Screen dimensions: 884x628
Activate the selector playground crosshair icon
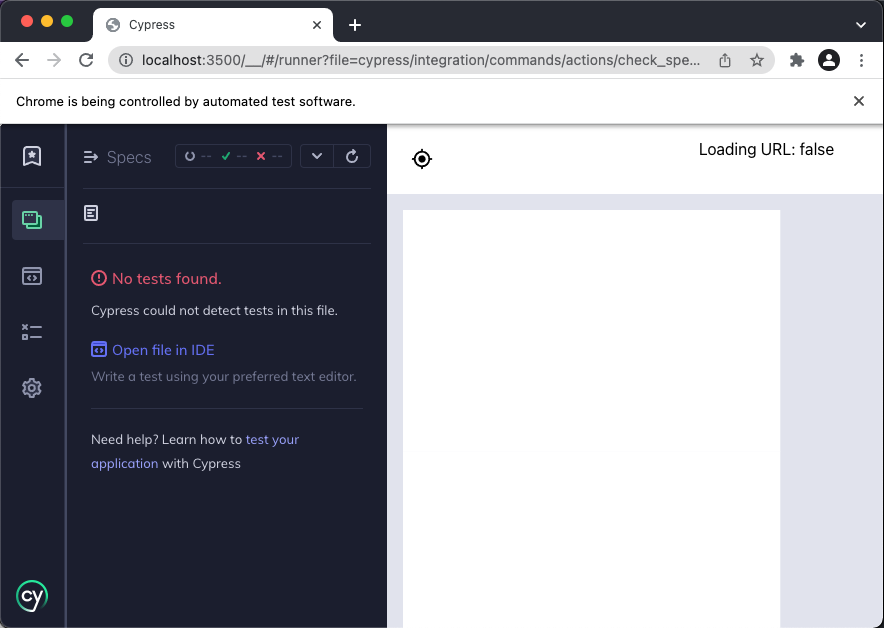point(422,159)
